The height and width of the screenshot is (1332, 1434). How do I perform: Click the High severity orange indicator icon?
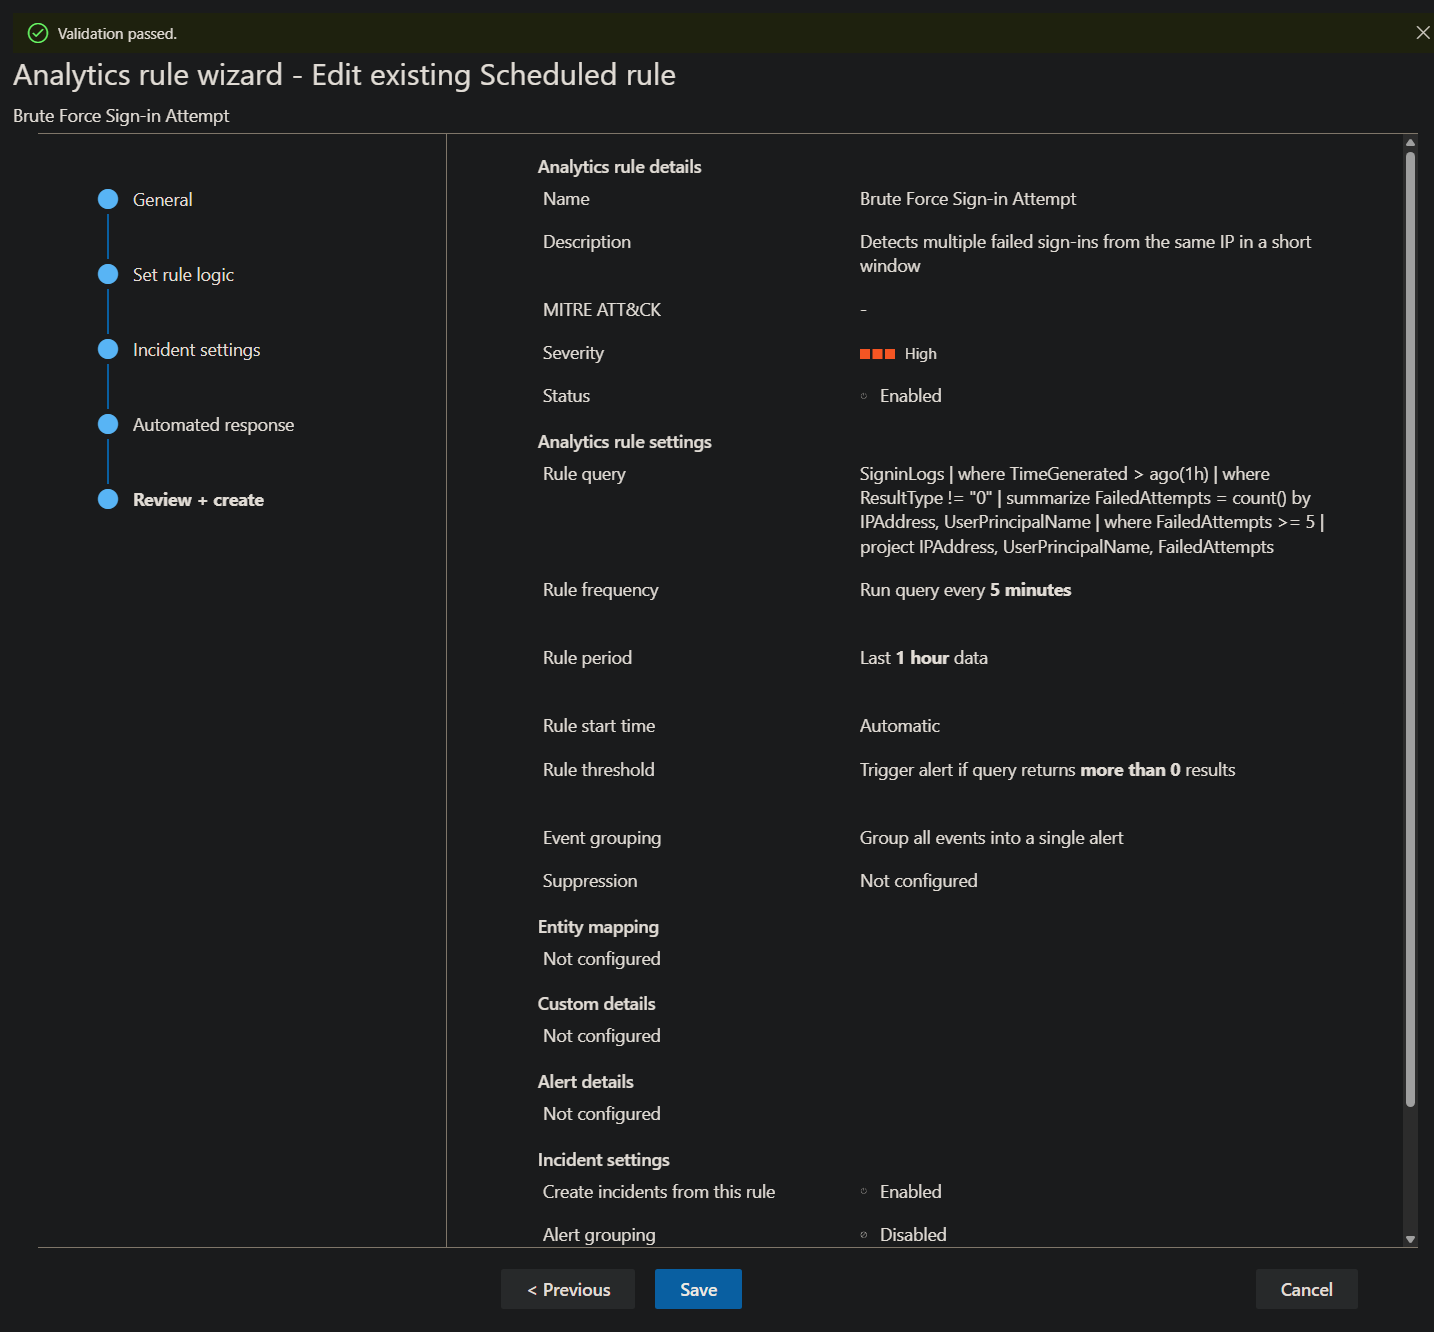pos(877,354)
